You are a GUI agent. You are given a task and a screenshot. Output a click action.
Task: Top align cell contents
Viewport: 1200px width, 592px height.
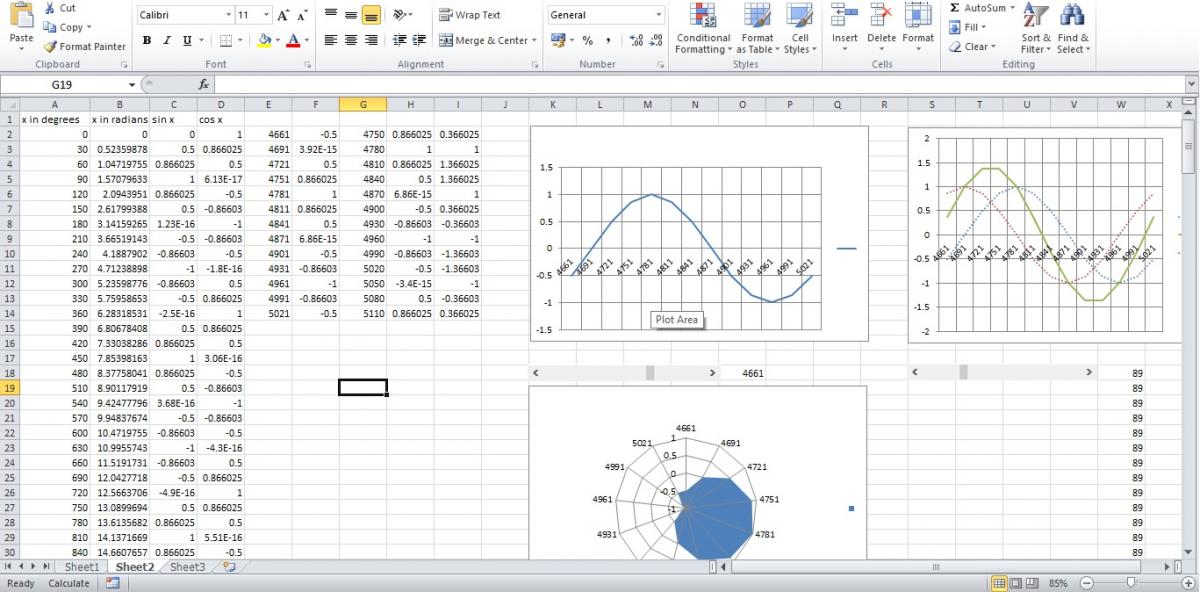pos(331,15)
